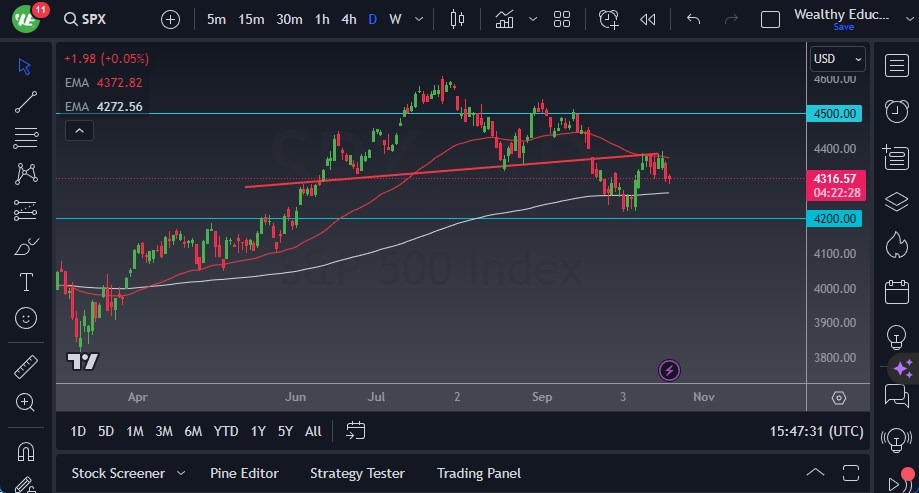Click the bar replay rewind icon

tap(648, 19)
